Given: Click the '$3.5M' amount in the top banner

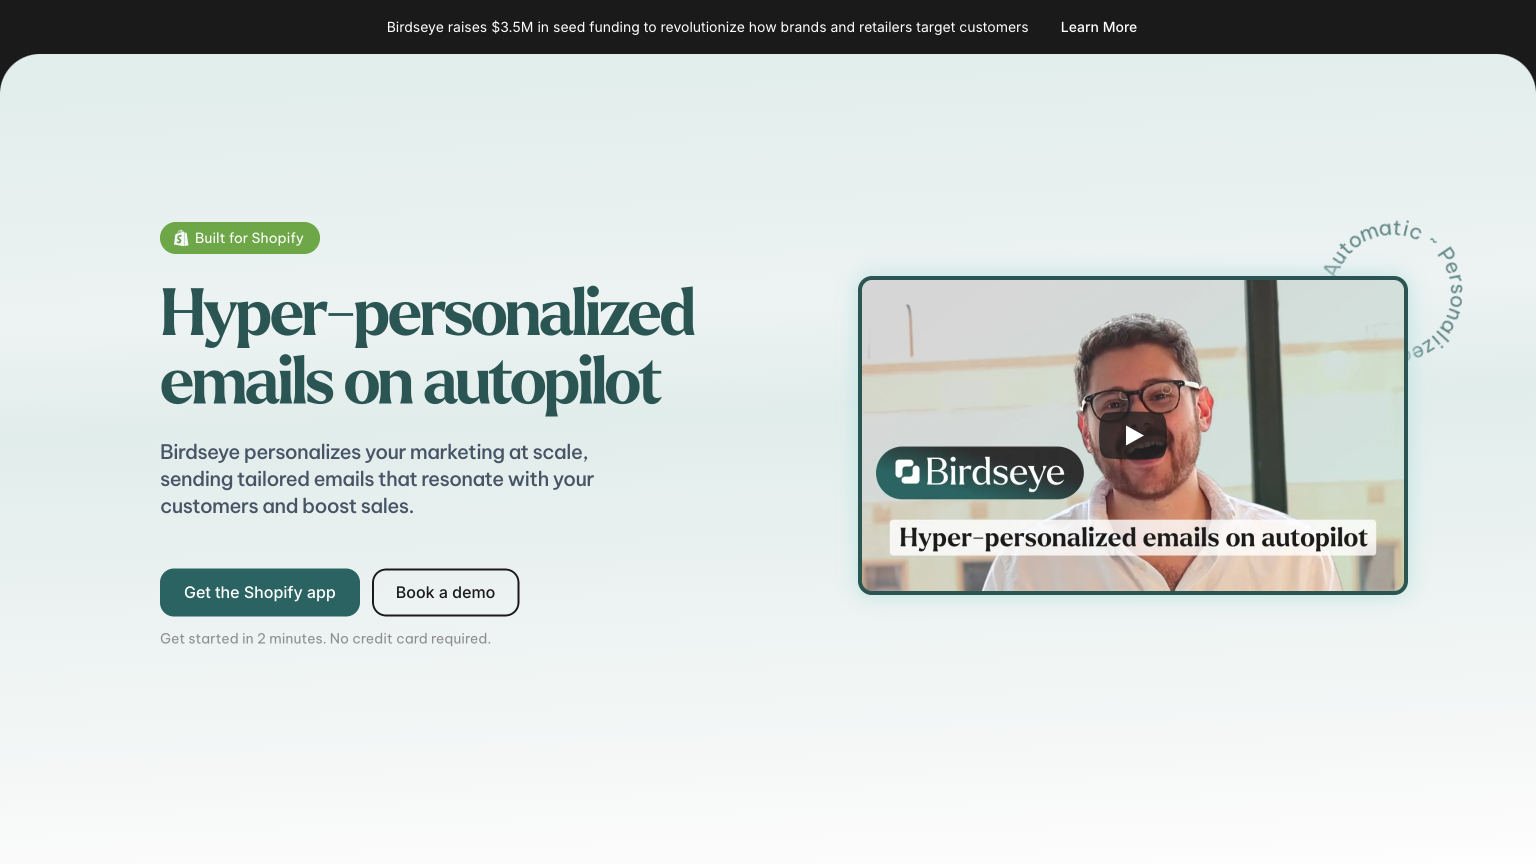Looking at the screenshot, I should [x=512, y=27].
